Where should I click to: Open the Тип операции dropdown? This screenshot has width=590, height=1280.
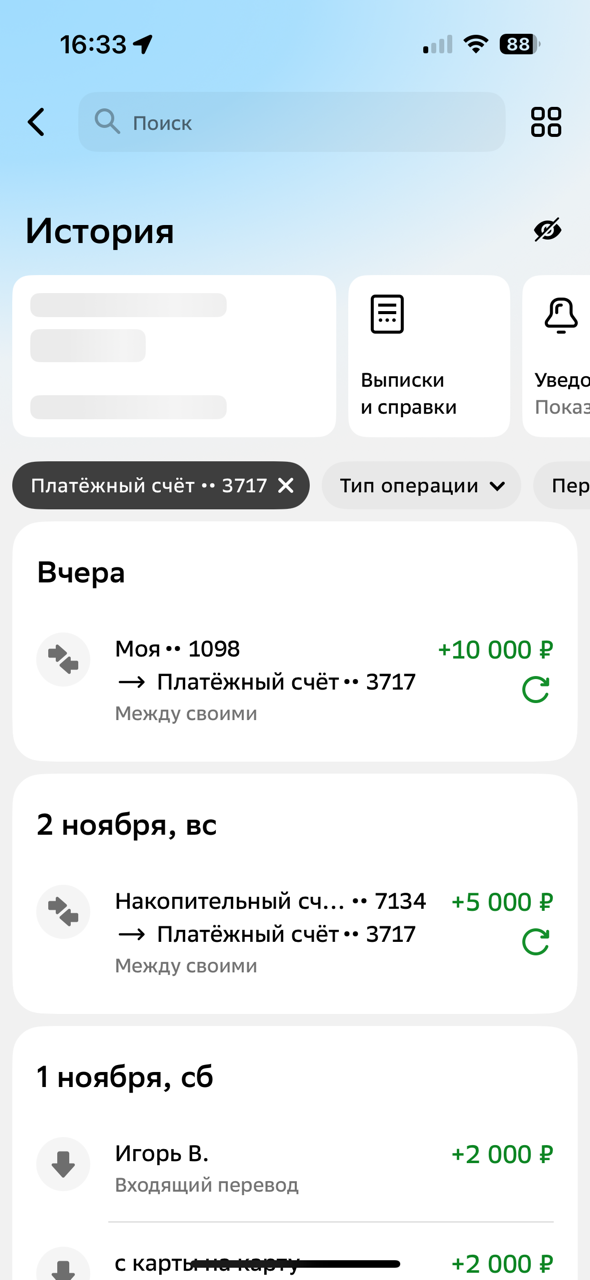[421, 485]
